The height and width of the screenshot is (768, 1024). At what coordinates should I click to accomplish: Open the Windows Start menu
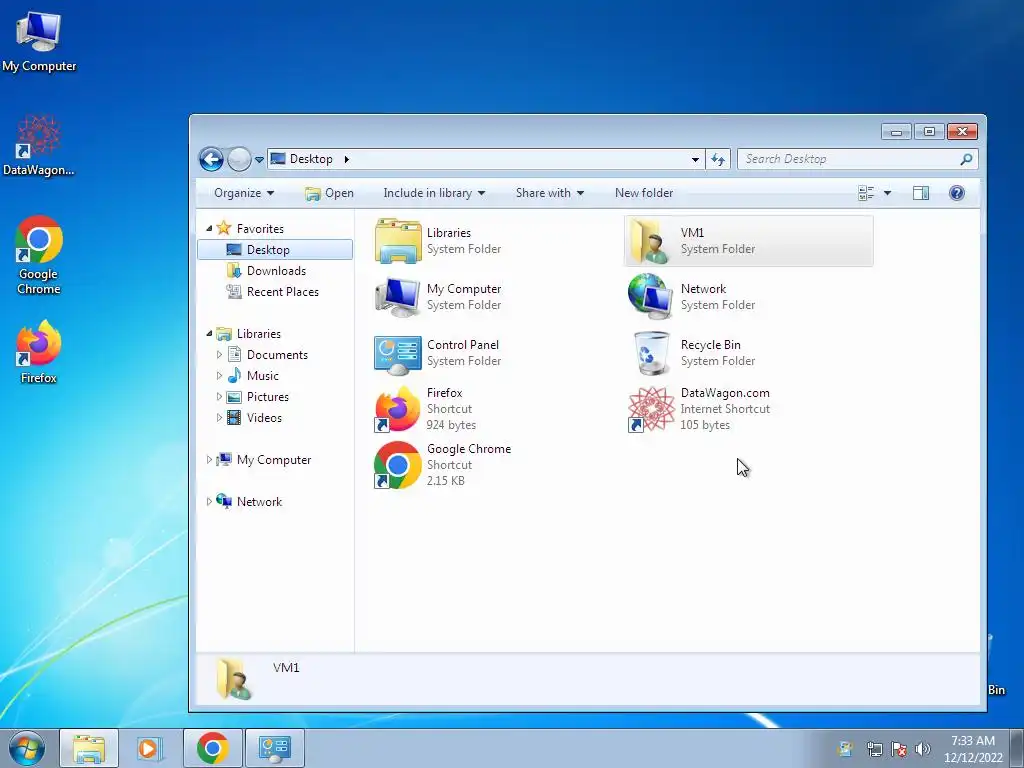point(27,748)
